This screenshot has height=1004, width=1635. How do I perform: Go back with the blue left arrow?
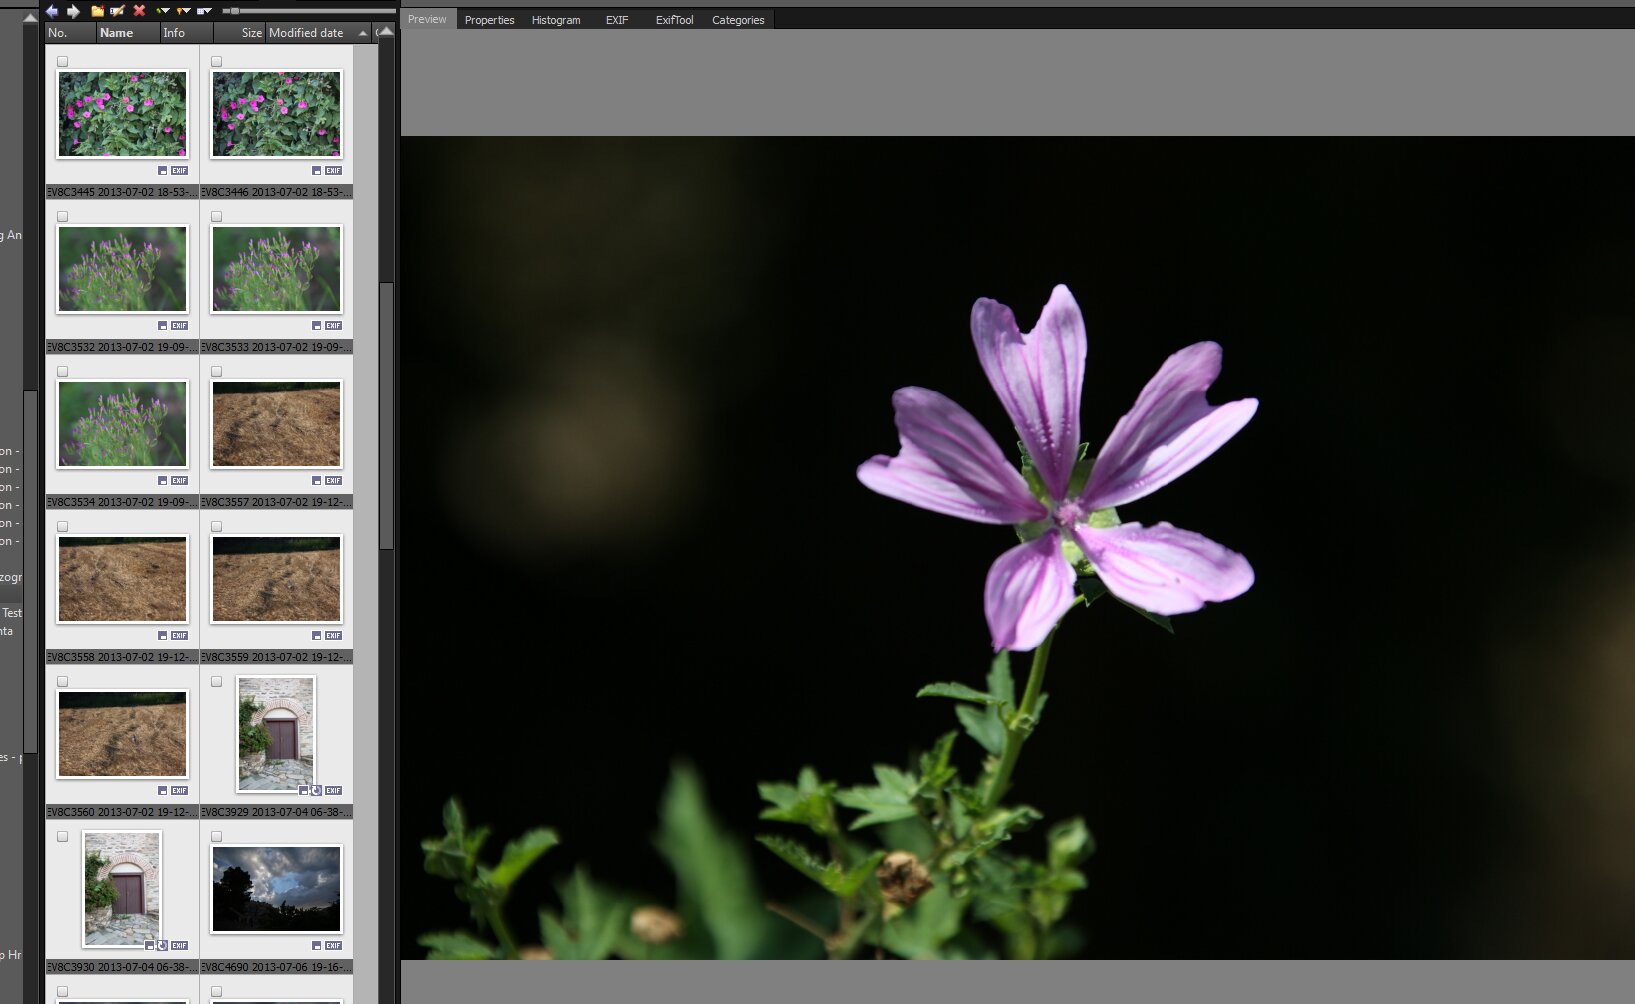[52, 11]
